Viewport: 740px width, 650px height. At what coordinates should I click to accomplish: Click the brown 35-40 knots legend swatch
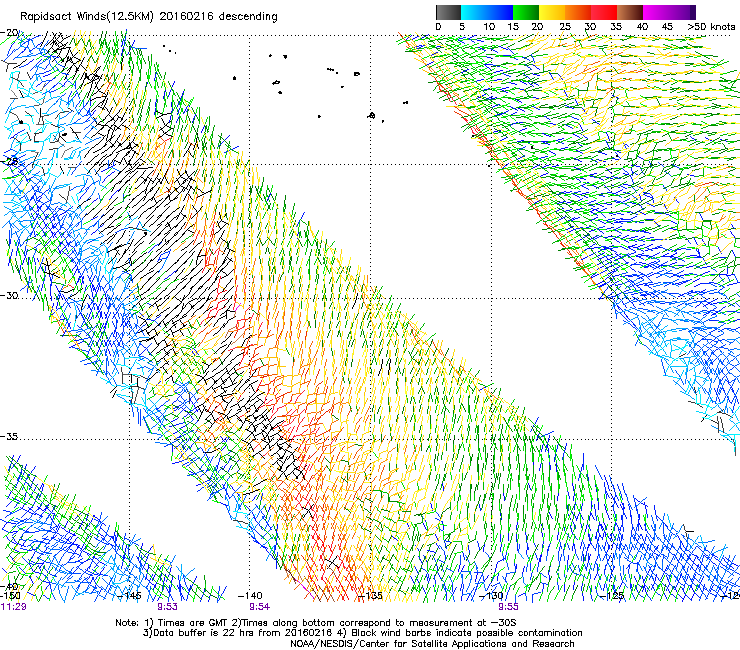(x=630, y=12)
